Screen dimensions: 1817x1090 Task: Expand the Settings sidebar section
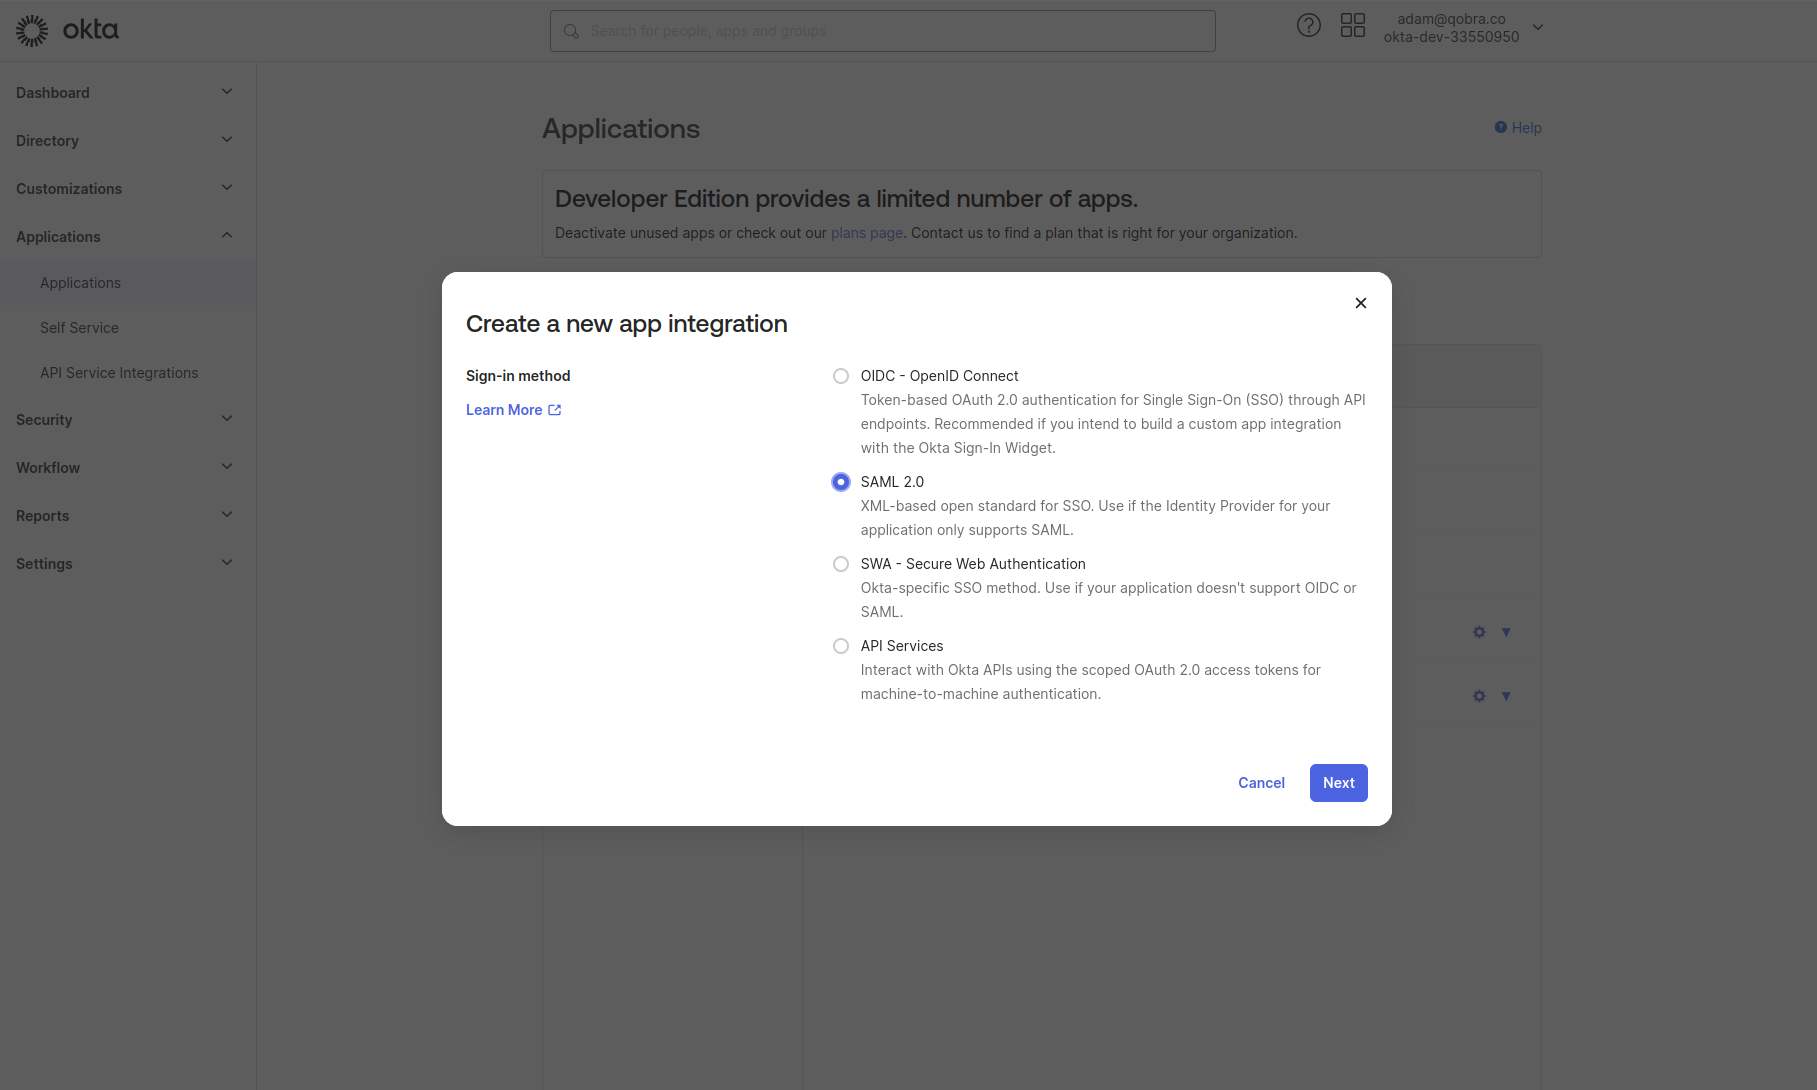tap(128, 563)
